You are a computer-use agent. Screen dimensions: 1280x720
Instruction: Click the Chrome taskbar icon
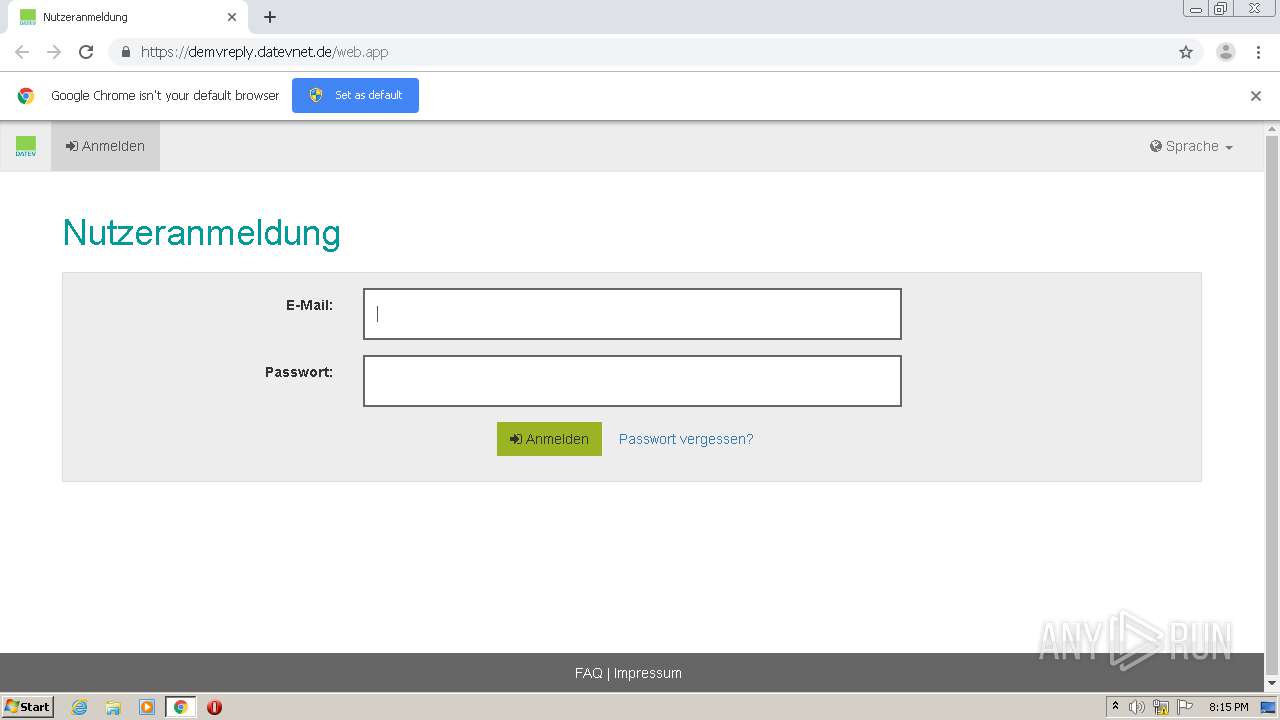click(x=180, y=707)
